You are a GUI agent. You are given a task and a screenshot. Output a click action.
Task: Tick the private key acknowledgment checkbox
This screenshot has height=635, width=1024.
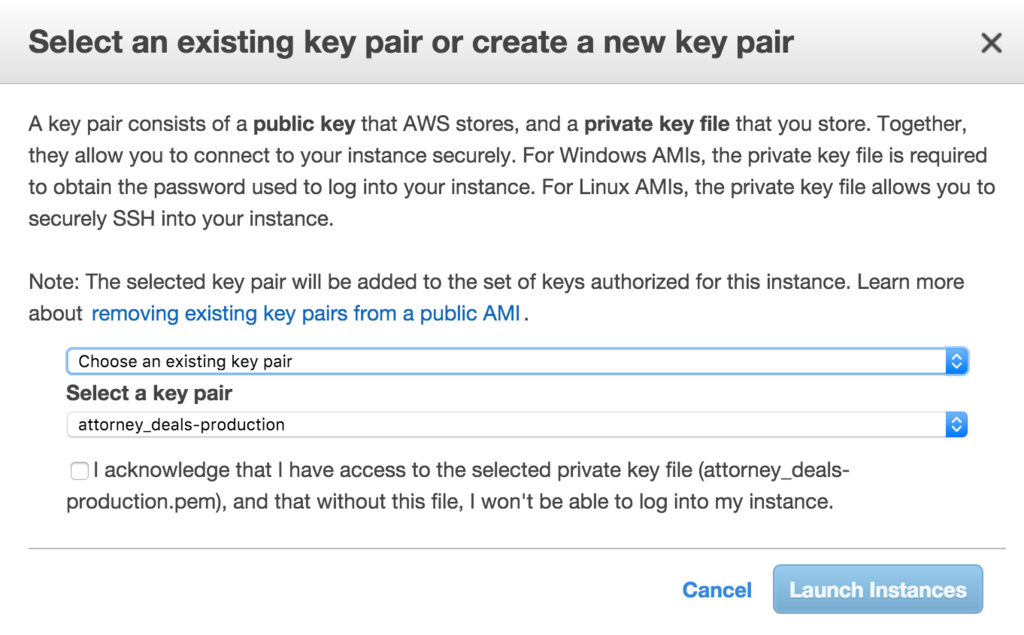coord(79,471)
